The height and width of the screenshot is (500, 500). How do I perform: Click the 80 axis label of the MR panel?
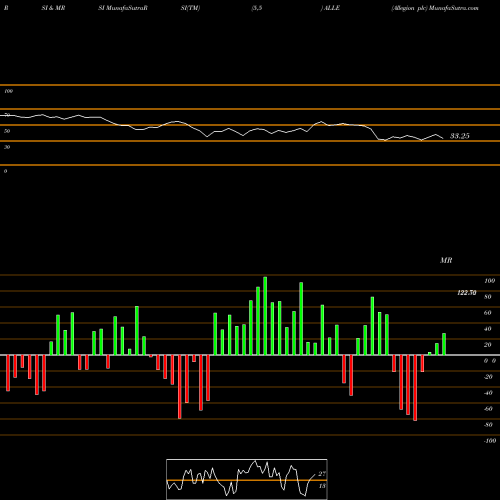point(488,297)
